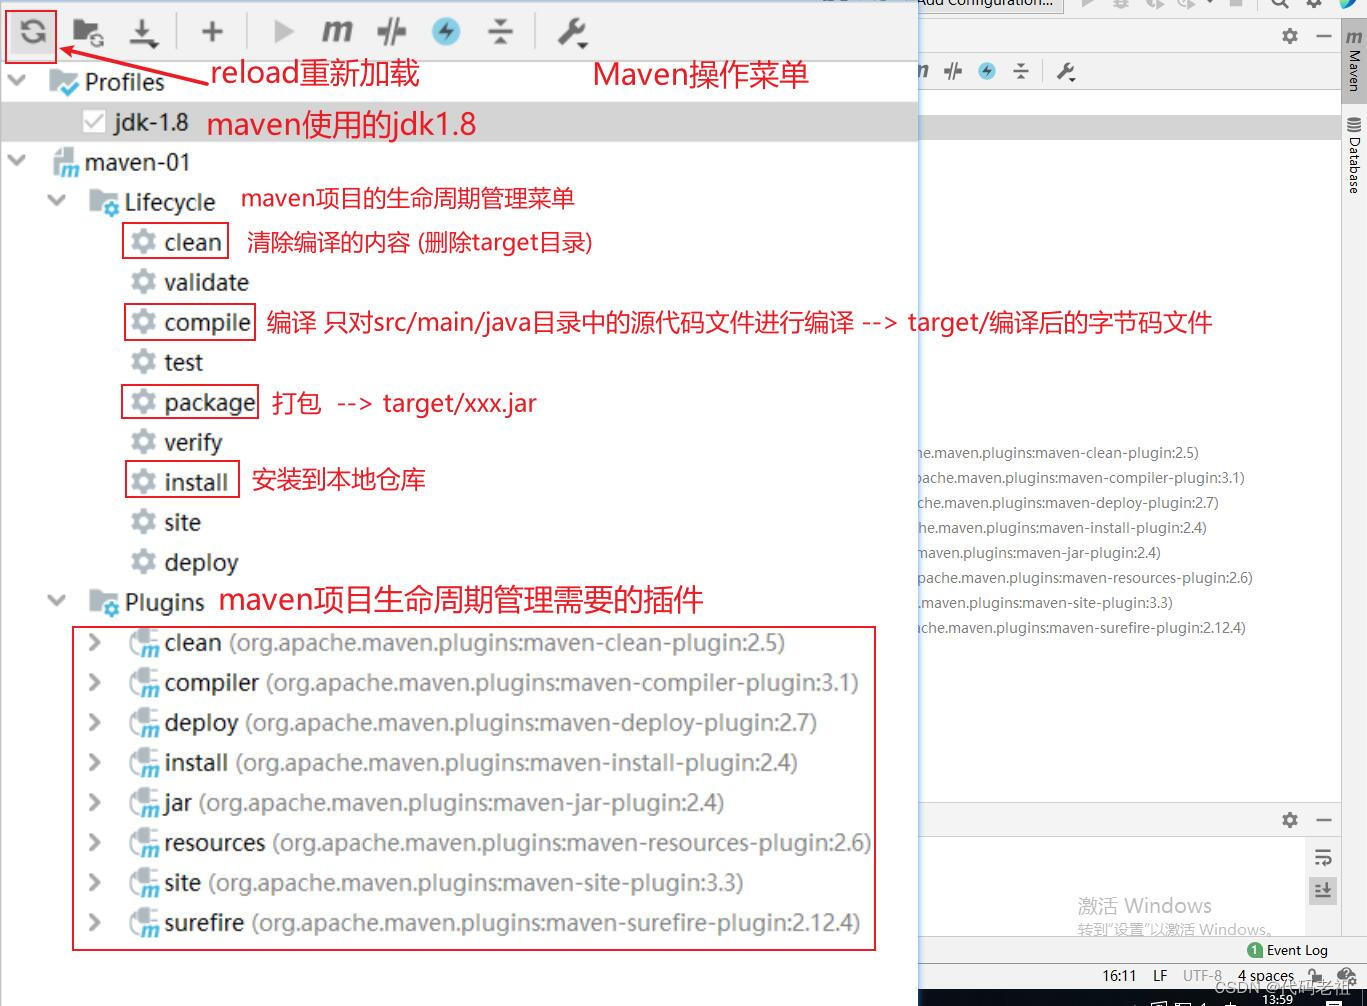Viewport: 1367px width, 1006px height.
Task: Collapse the maven-01 project node
Action: [16, 161]
